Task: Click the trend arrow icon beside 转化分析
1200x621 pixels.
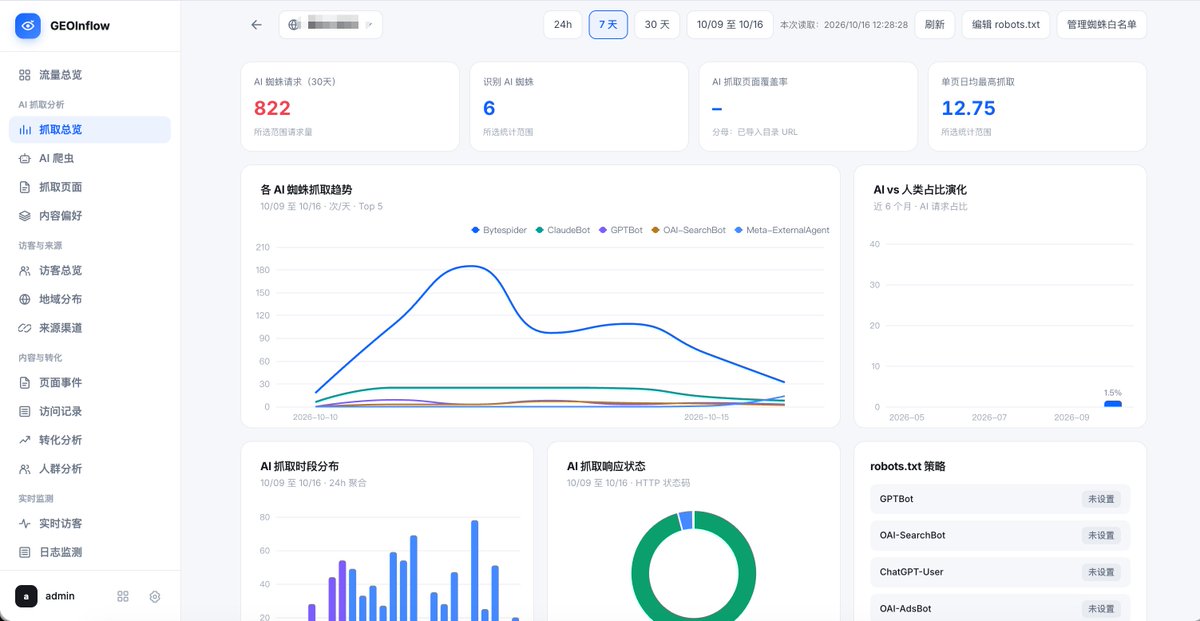Action: point(25,440)
